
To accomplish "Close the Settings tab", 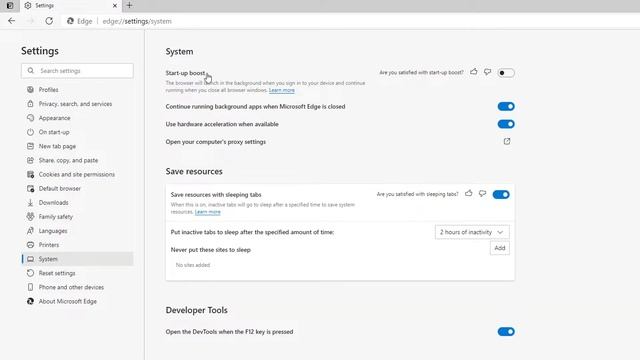I will (115, 5).
